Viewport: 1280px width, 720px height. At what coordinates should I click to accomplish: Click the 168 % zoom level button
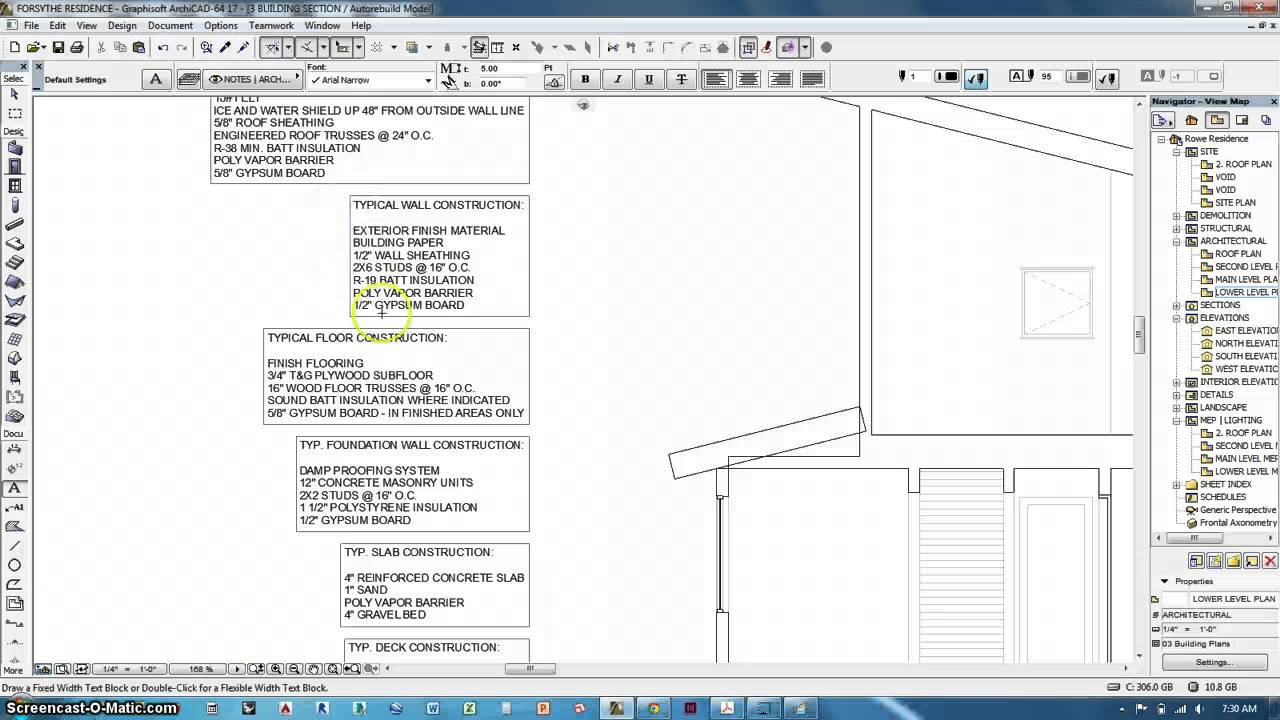coord(200,669)
